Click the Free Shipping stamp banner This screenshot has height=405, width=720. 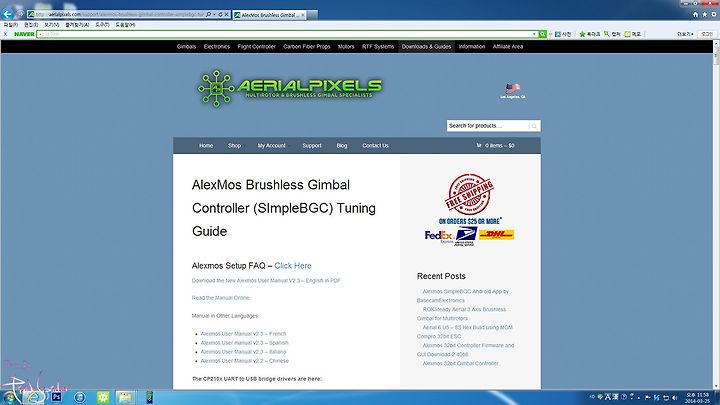point(469,194)
